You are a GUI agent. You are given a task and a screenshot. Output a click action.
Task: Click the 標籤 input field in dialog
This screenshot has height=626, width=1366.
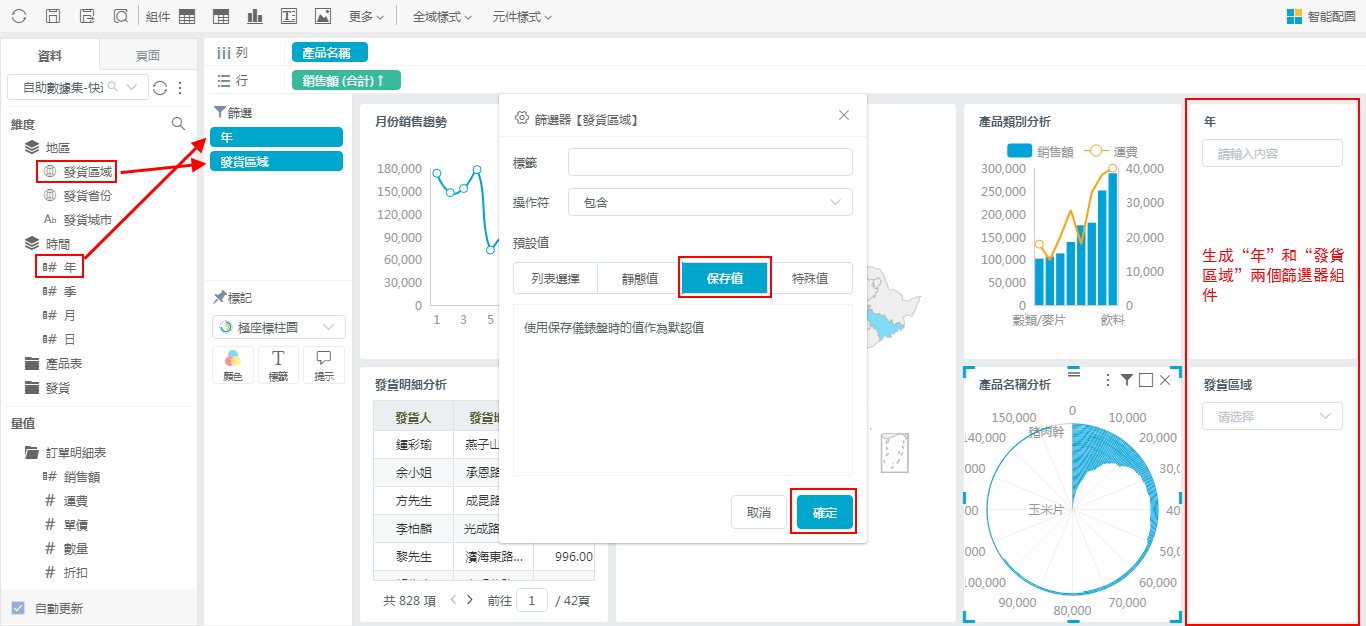point(710,162)
